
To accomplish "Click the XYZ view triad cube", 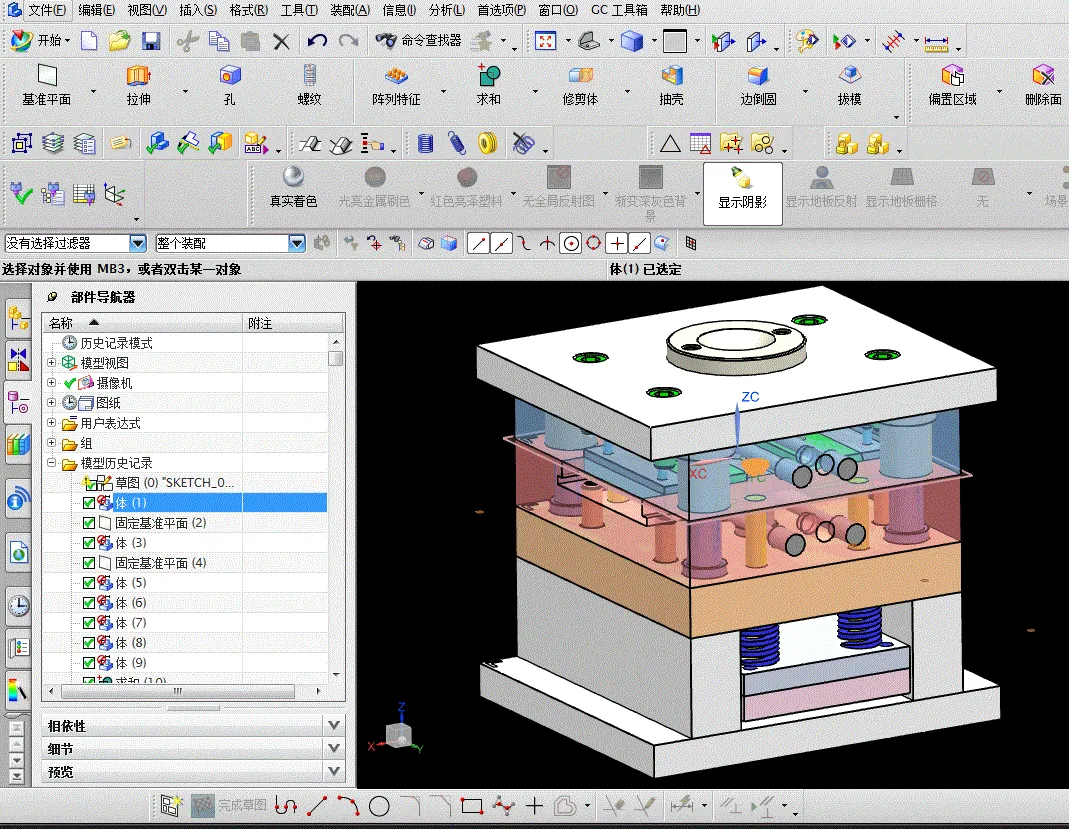I will (398, 735).
